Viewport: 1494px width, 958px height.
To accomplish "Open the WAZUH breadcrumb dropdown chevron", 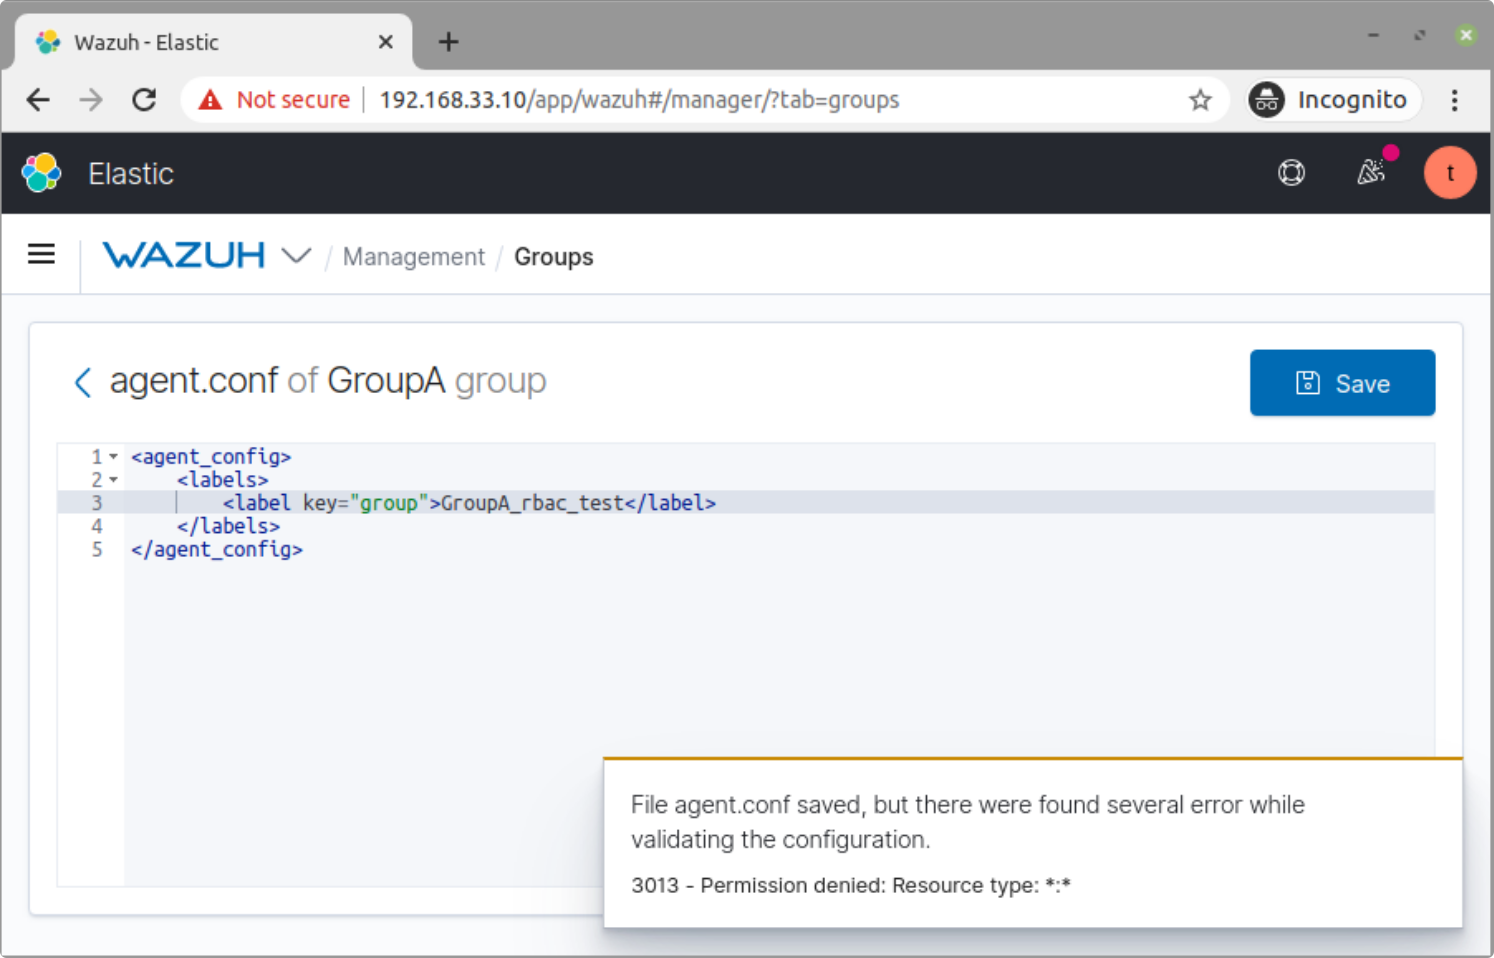I will 295,256.
